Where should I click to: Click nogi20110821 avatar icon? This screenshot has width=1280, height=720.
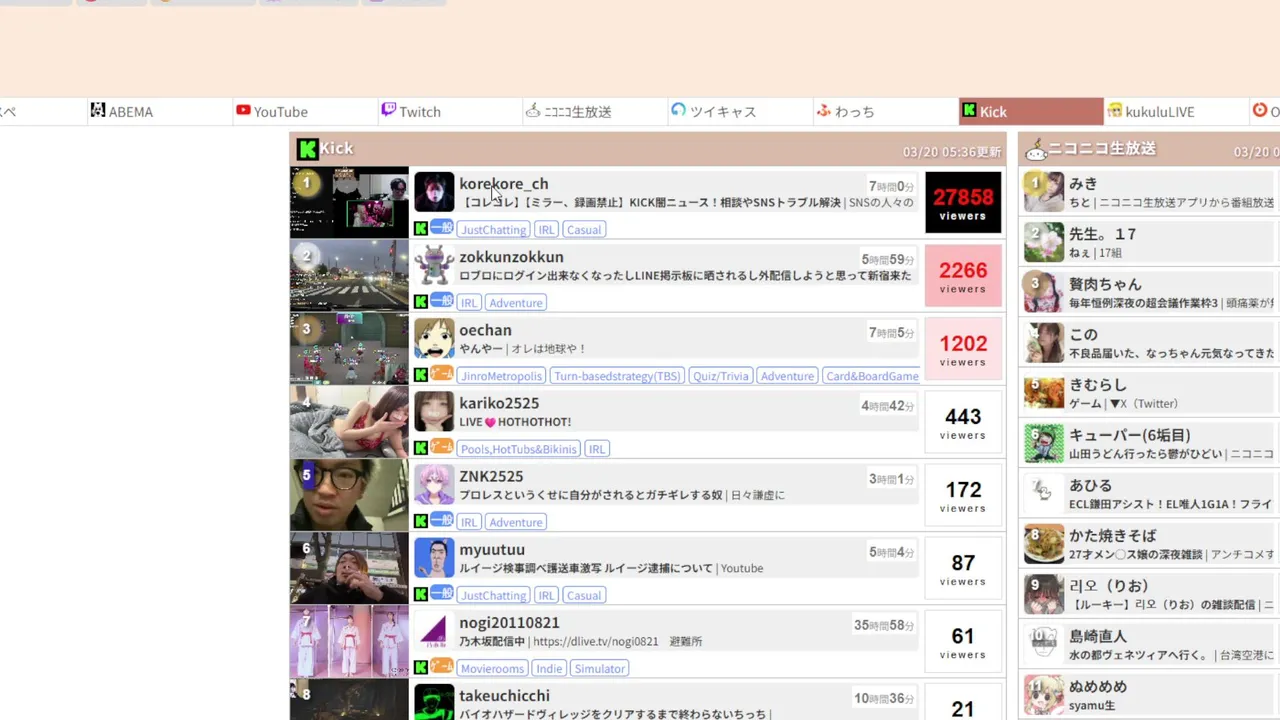[x=434, y=630]
